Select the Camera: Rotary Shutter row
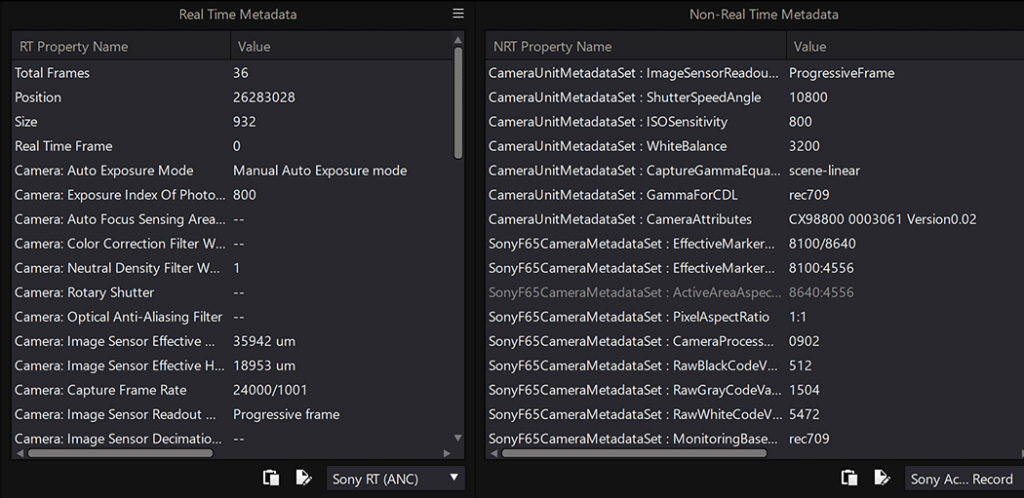Screen dimensions: 1024x498 point(232,292)
